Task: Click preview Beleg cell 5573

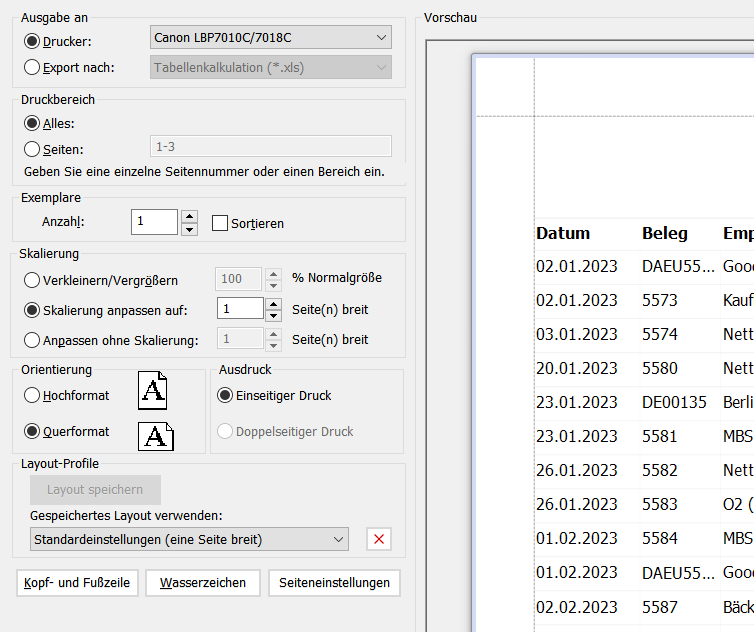Action: coord(660,300)
